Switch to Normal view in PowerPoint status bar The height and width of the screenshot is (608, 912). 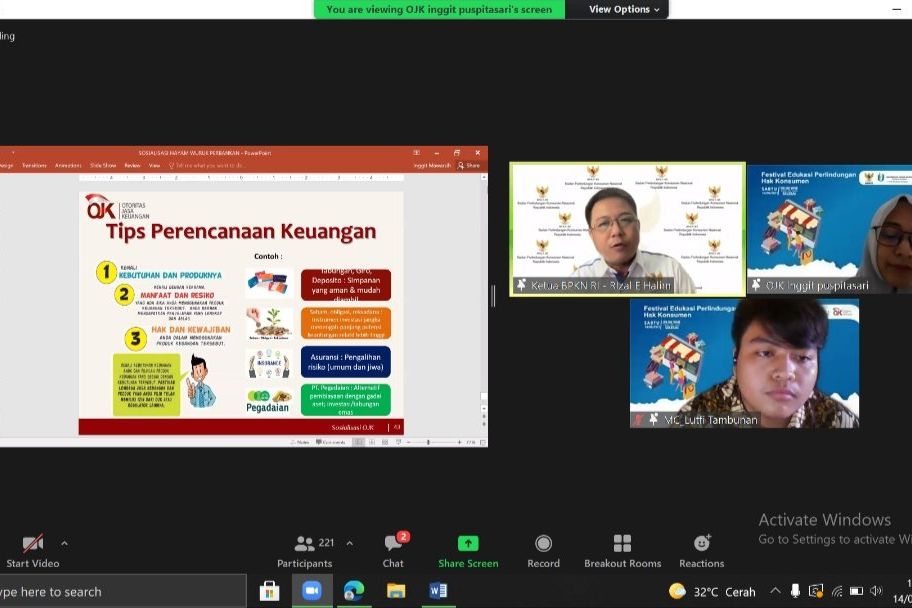click(x=359, y=443)
